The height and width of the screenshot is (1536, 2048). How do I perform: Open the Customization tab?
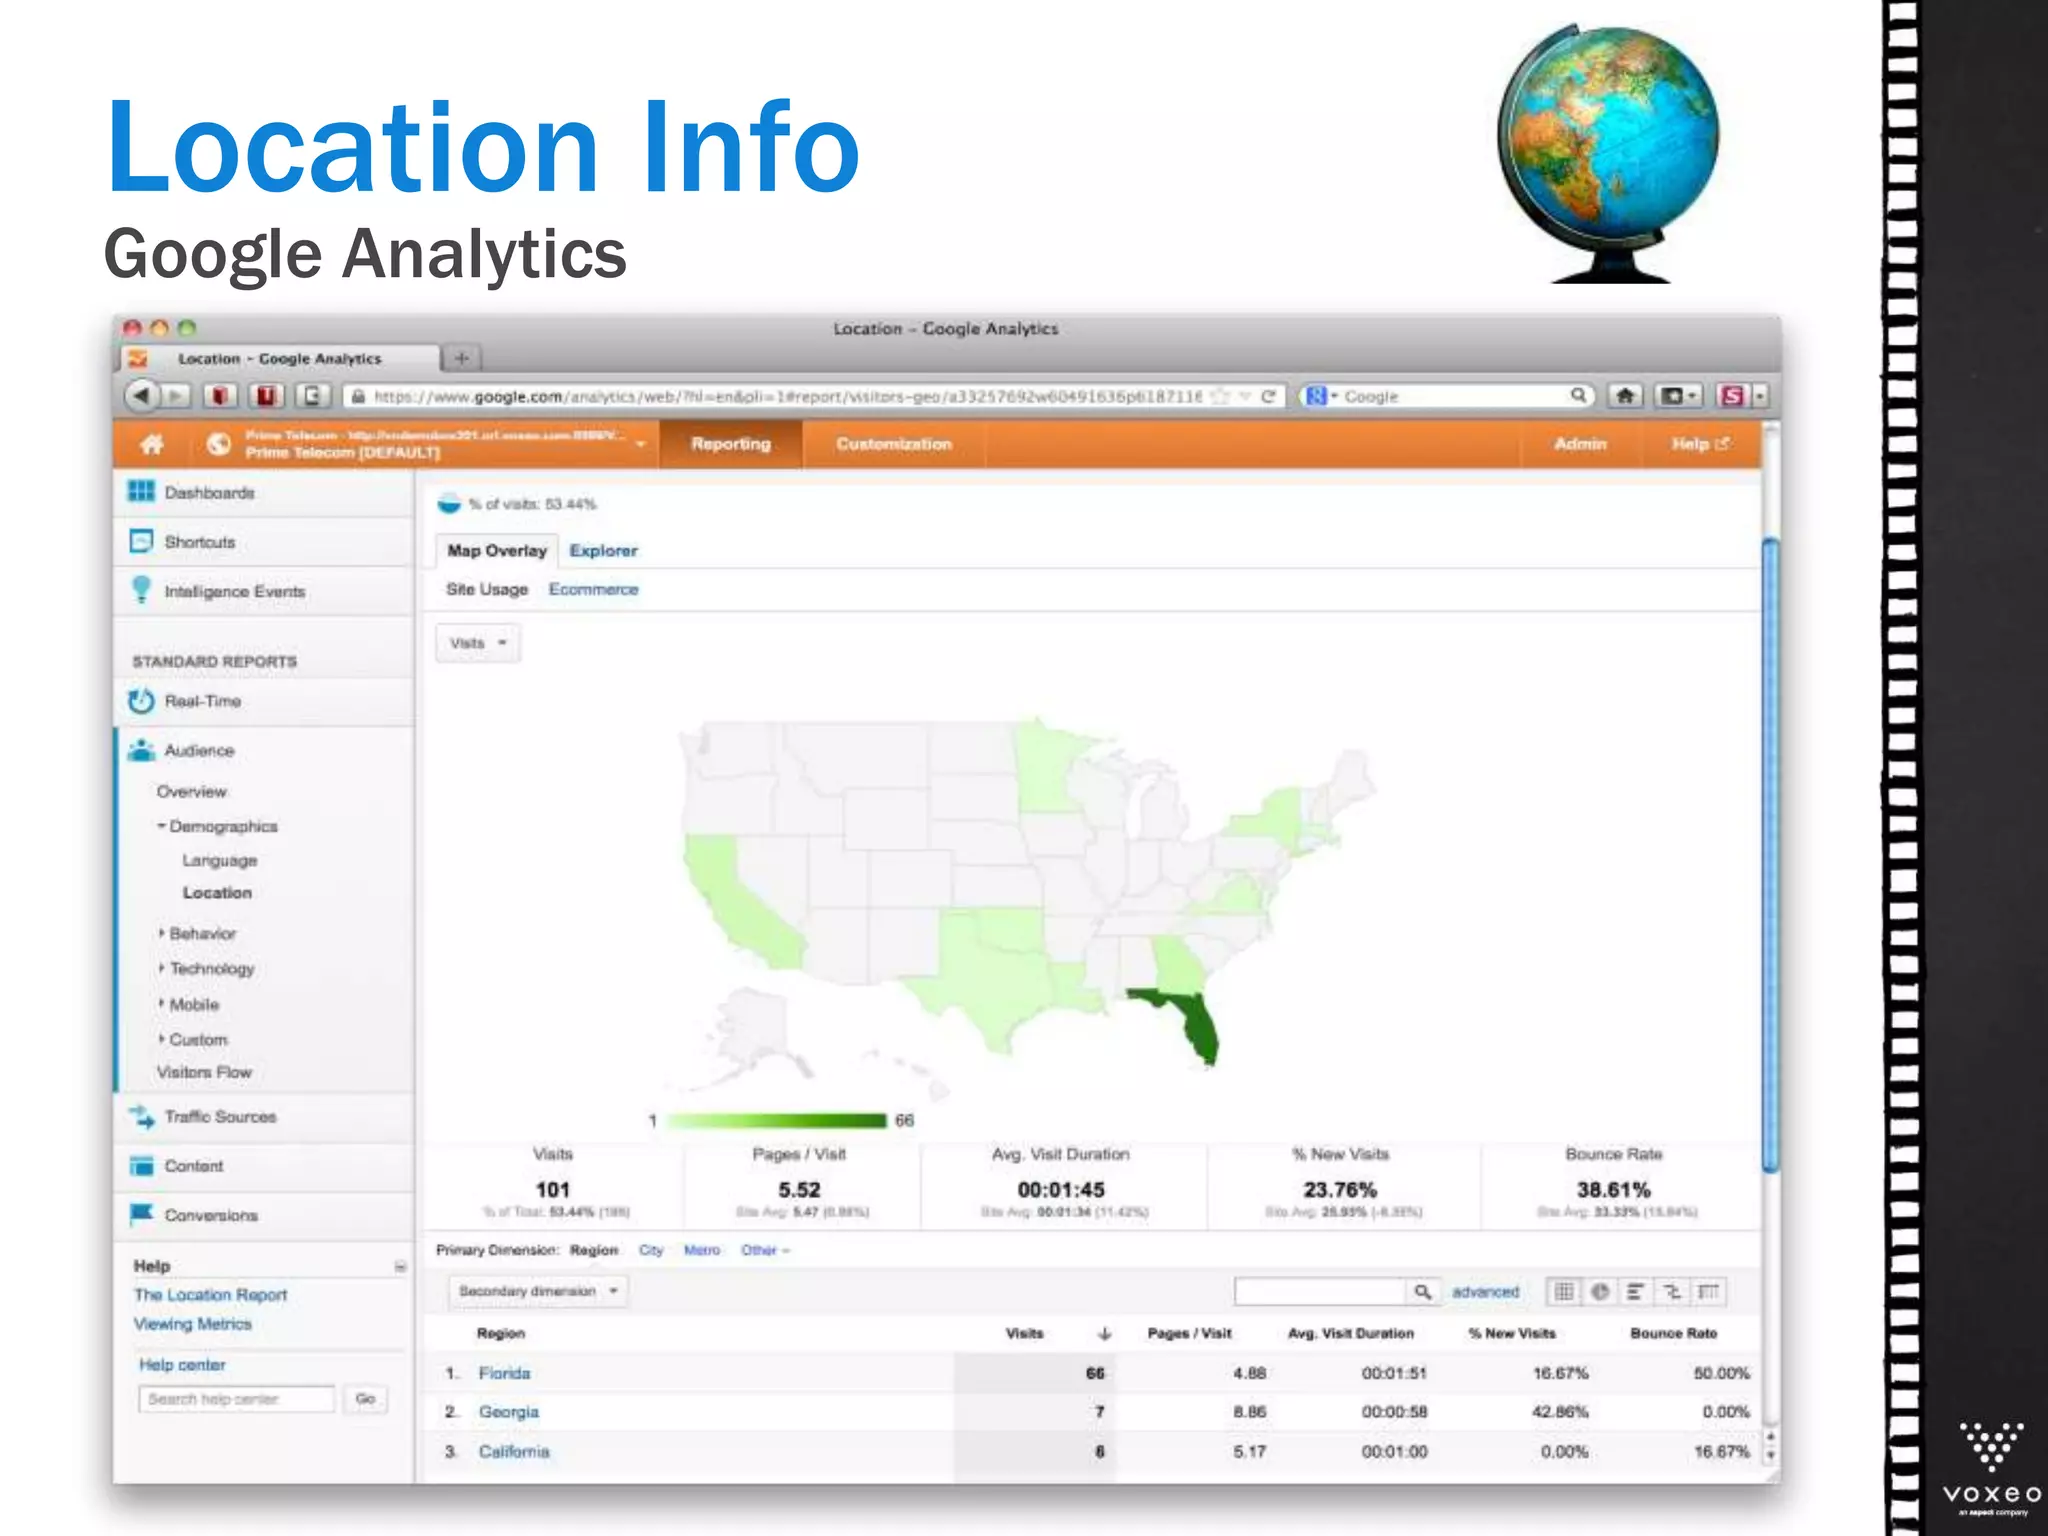click(x=894, y=444)
